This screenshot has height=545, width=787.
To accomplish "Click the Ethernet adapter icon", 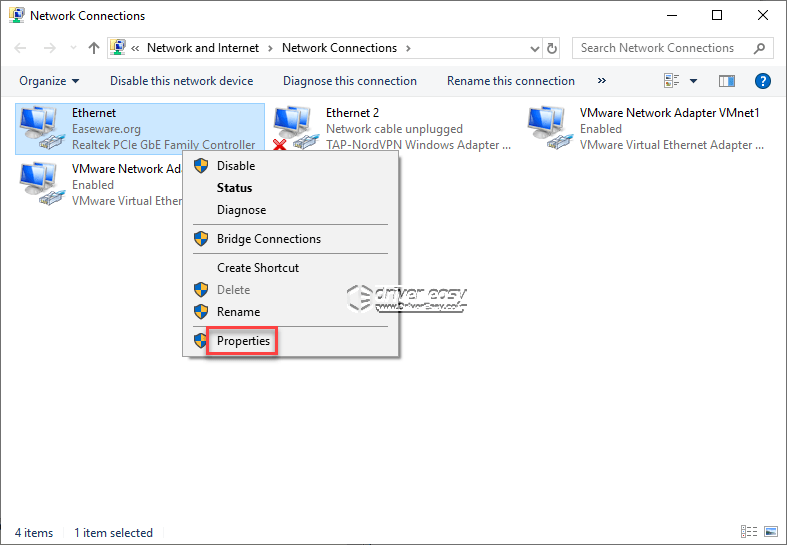I will click(41, 128).
